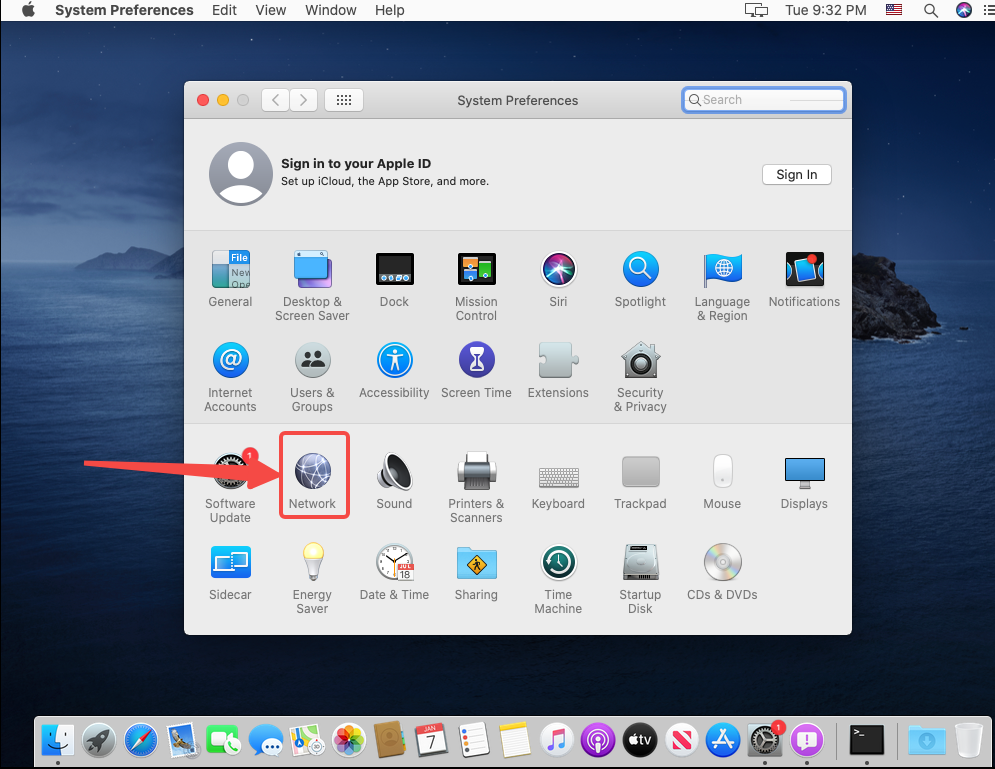Open Sharing preferences
The image size is (995, 769).
pyautogui.click(x=477, y=572)
